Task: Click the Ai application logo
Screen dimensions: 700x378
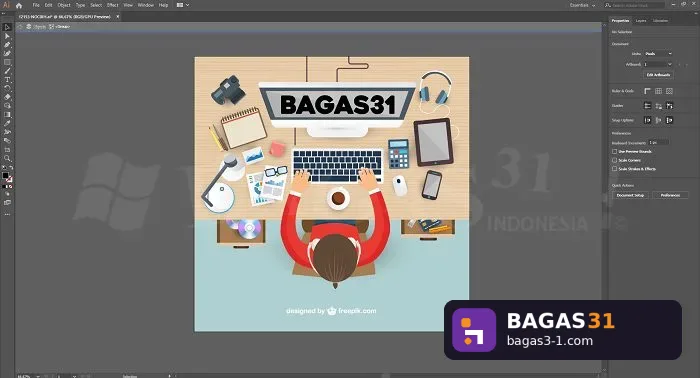Action: 6,5
